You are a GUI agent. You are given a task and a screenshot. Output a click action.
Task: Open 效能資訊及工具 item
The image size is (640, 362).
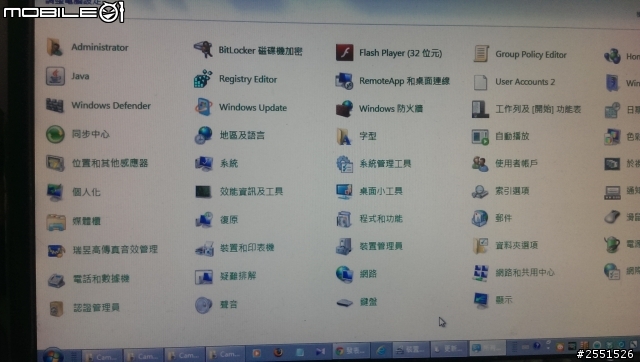point(239,191)
